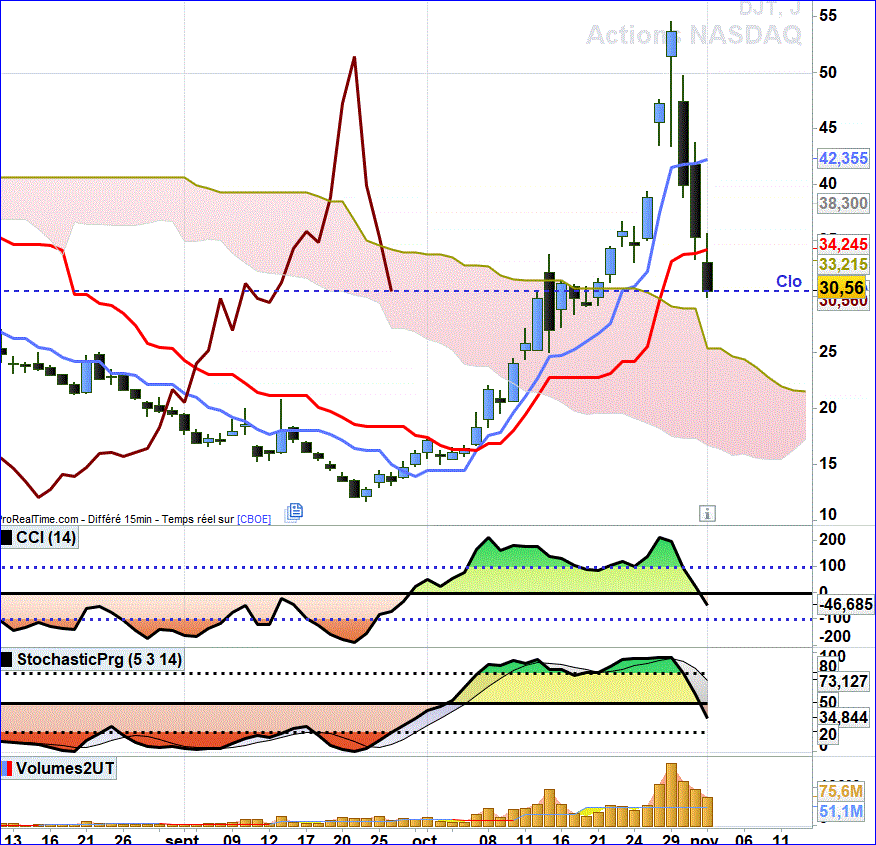Click the info icon at the chart's lower right
This screenshot has height=845, width=876.
707,513
